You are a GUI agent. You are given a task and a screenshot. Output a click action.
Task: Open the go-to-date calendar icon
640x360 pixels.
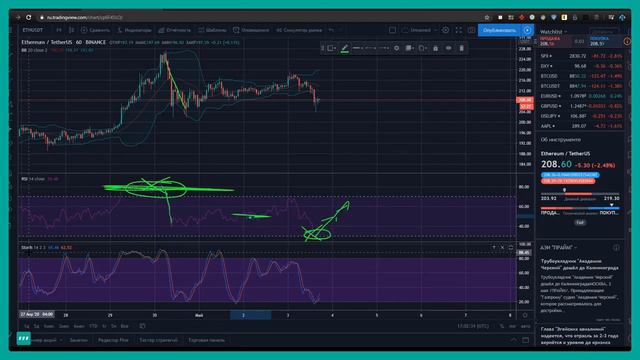pos(142,326)
